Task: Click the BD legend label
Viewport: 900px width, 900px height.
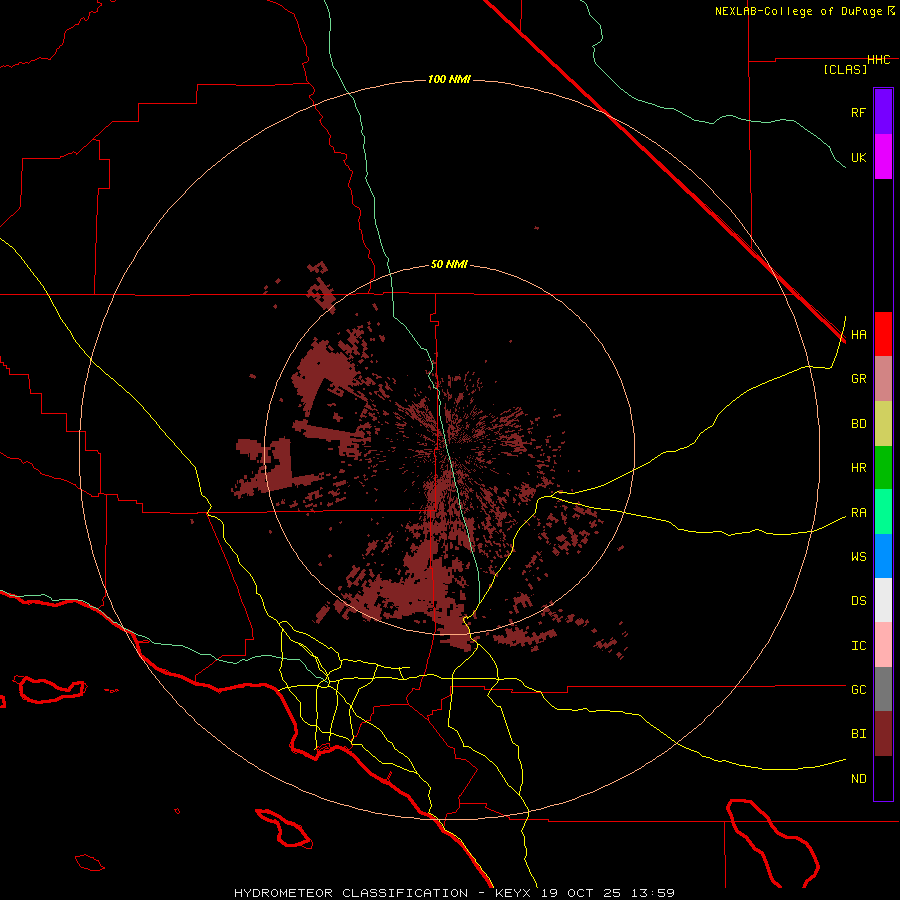Action: pos(858,424)
